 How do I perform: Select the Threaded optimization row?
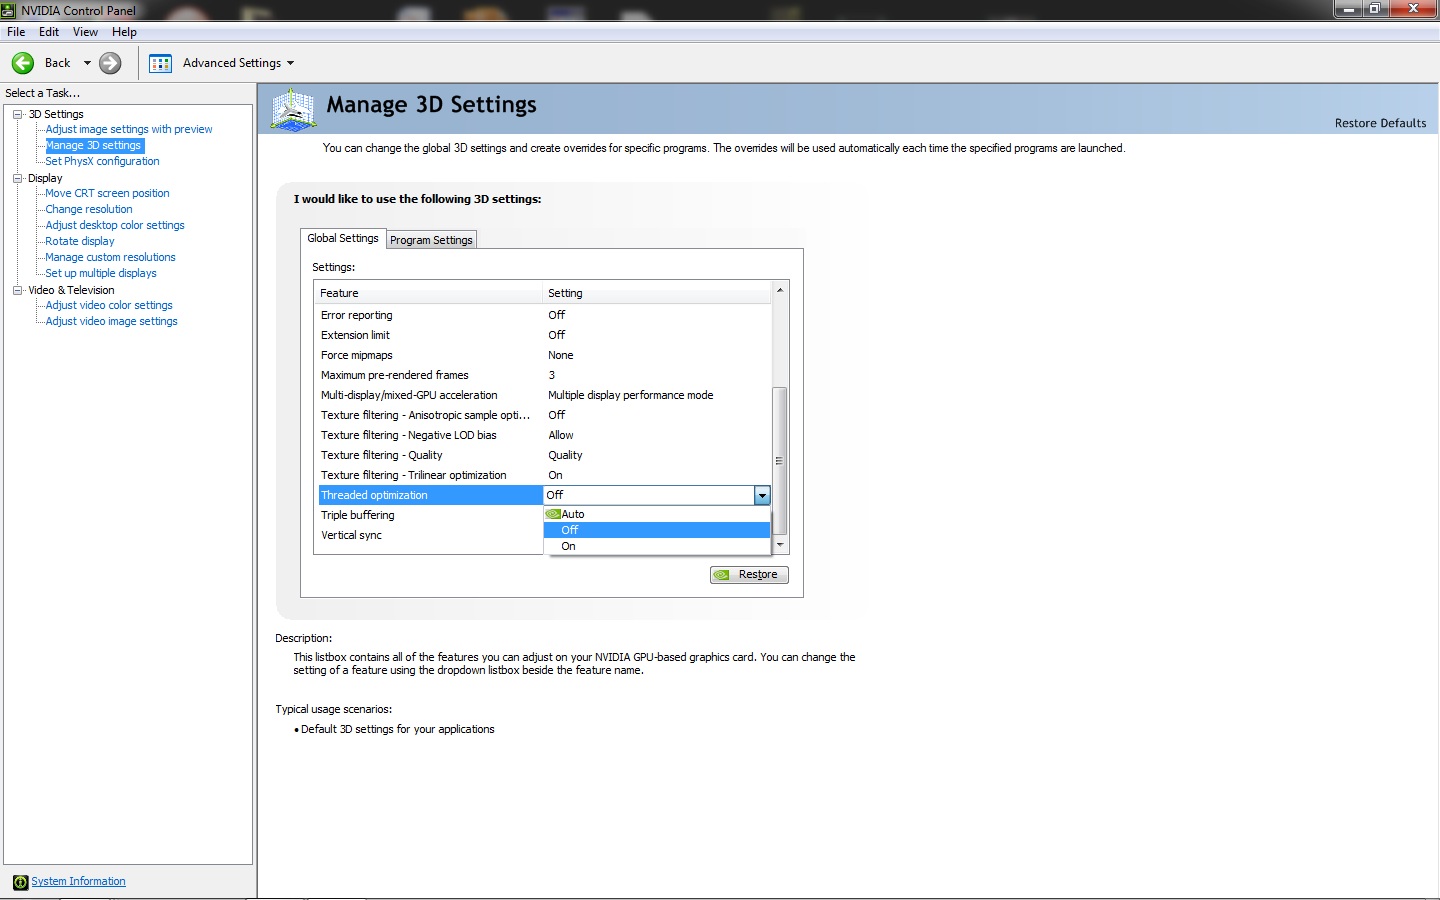click(x=430, y=495)
